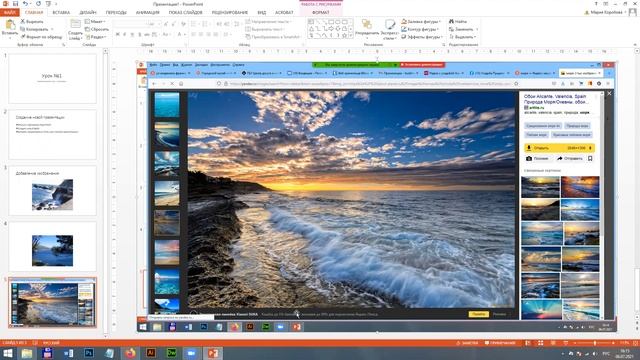This screenshot has height=360, width=640.
Task: Align text to the left
Action: (193, 35)
